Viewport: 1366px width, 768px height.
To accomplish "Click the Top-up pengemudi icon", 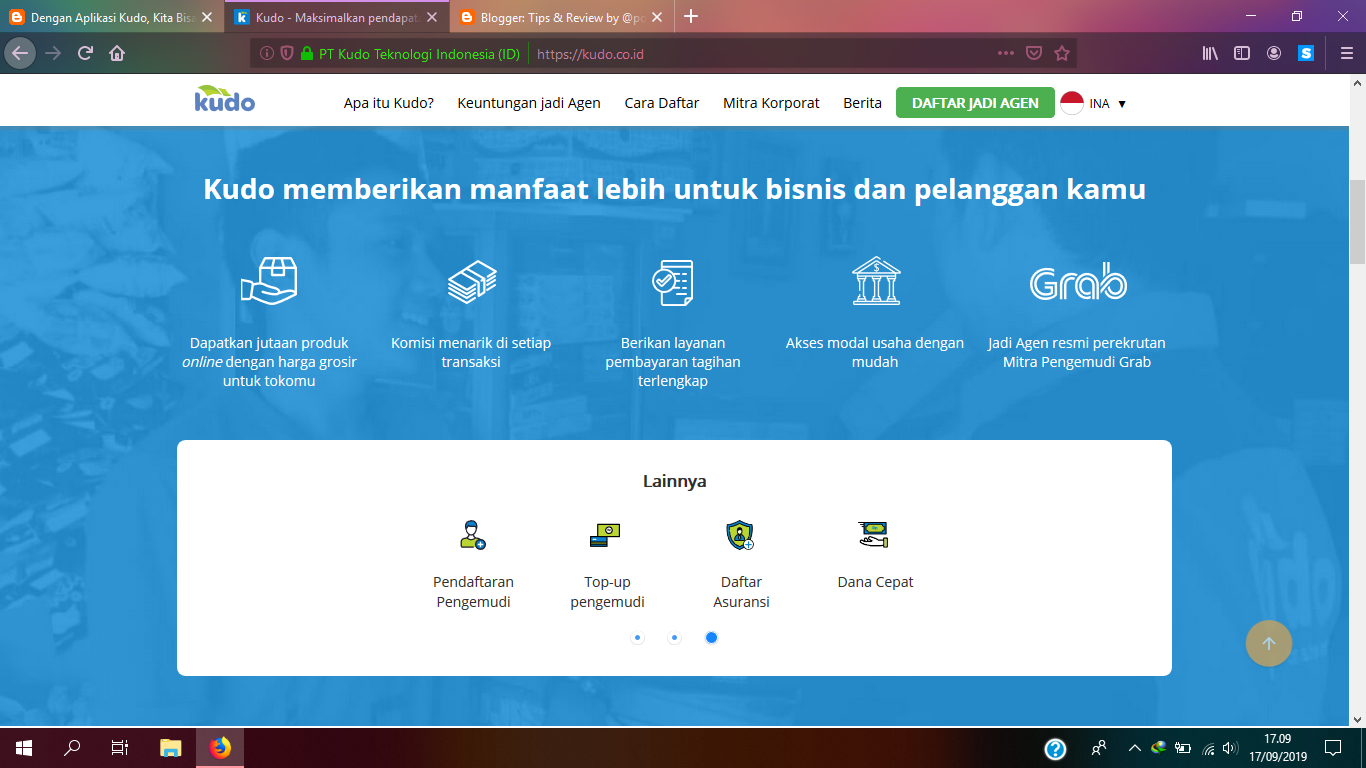I will pos(606,536).
